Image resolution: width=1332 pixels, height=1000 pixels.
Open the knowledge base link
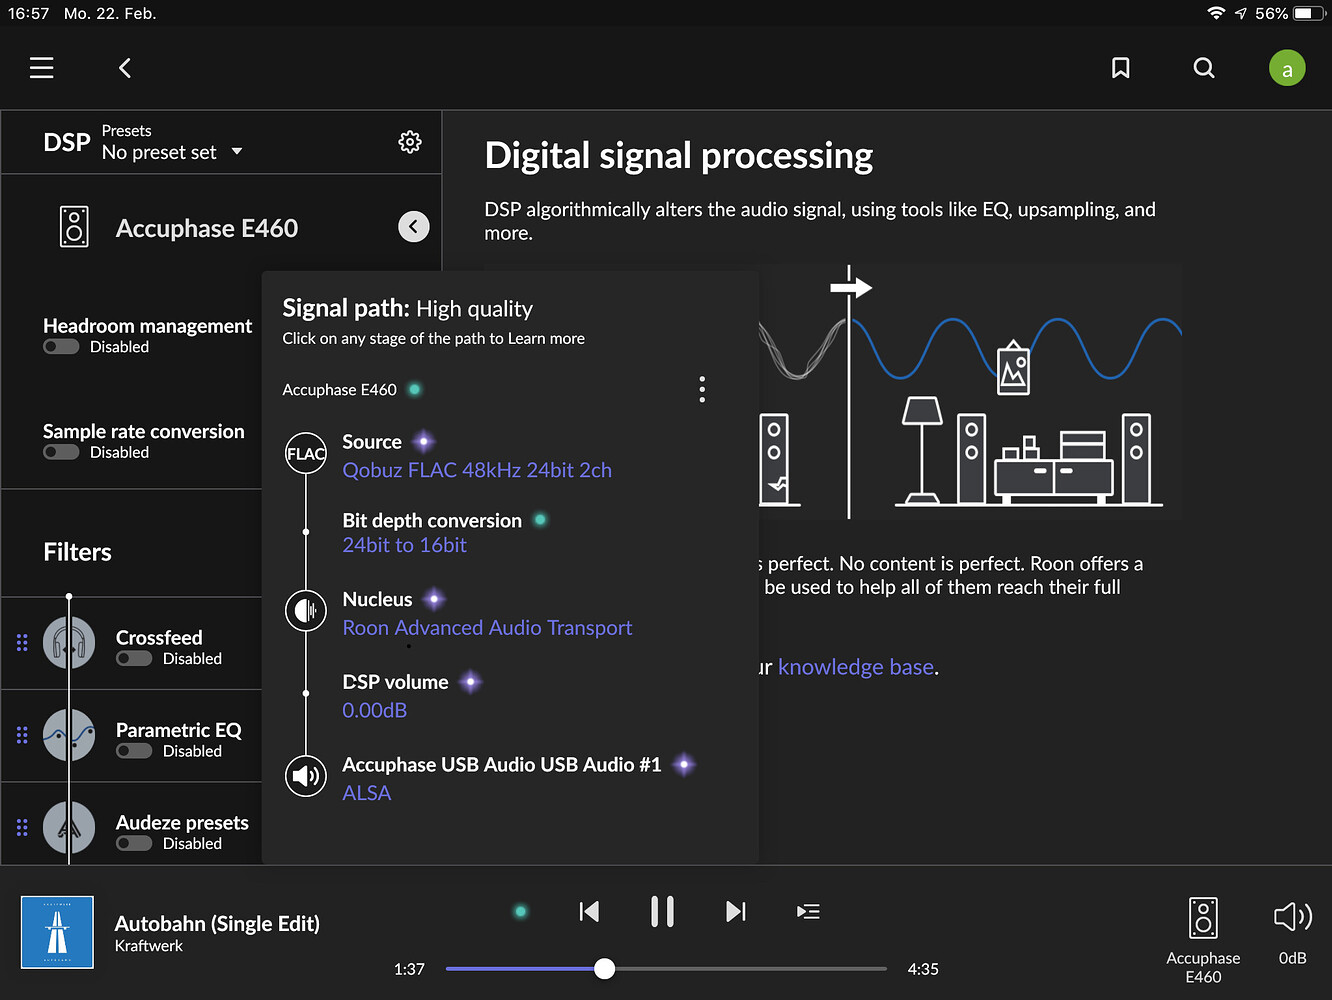pos(856,667)
